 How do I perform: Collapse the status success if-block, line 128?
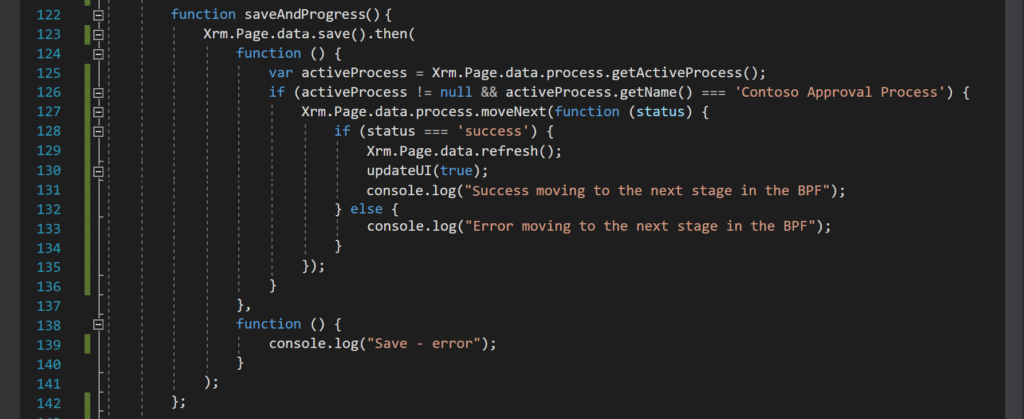tap(98, 131)
